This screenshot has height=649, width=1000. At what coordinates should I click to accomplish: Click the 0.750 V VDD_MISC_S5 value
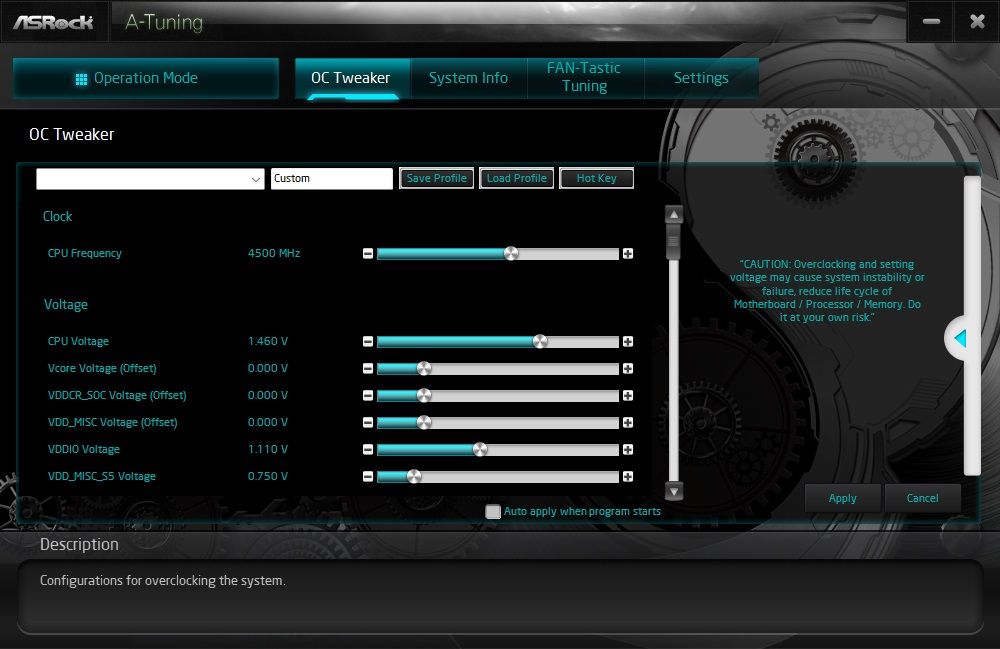[268, 476]
